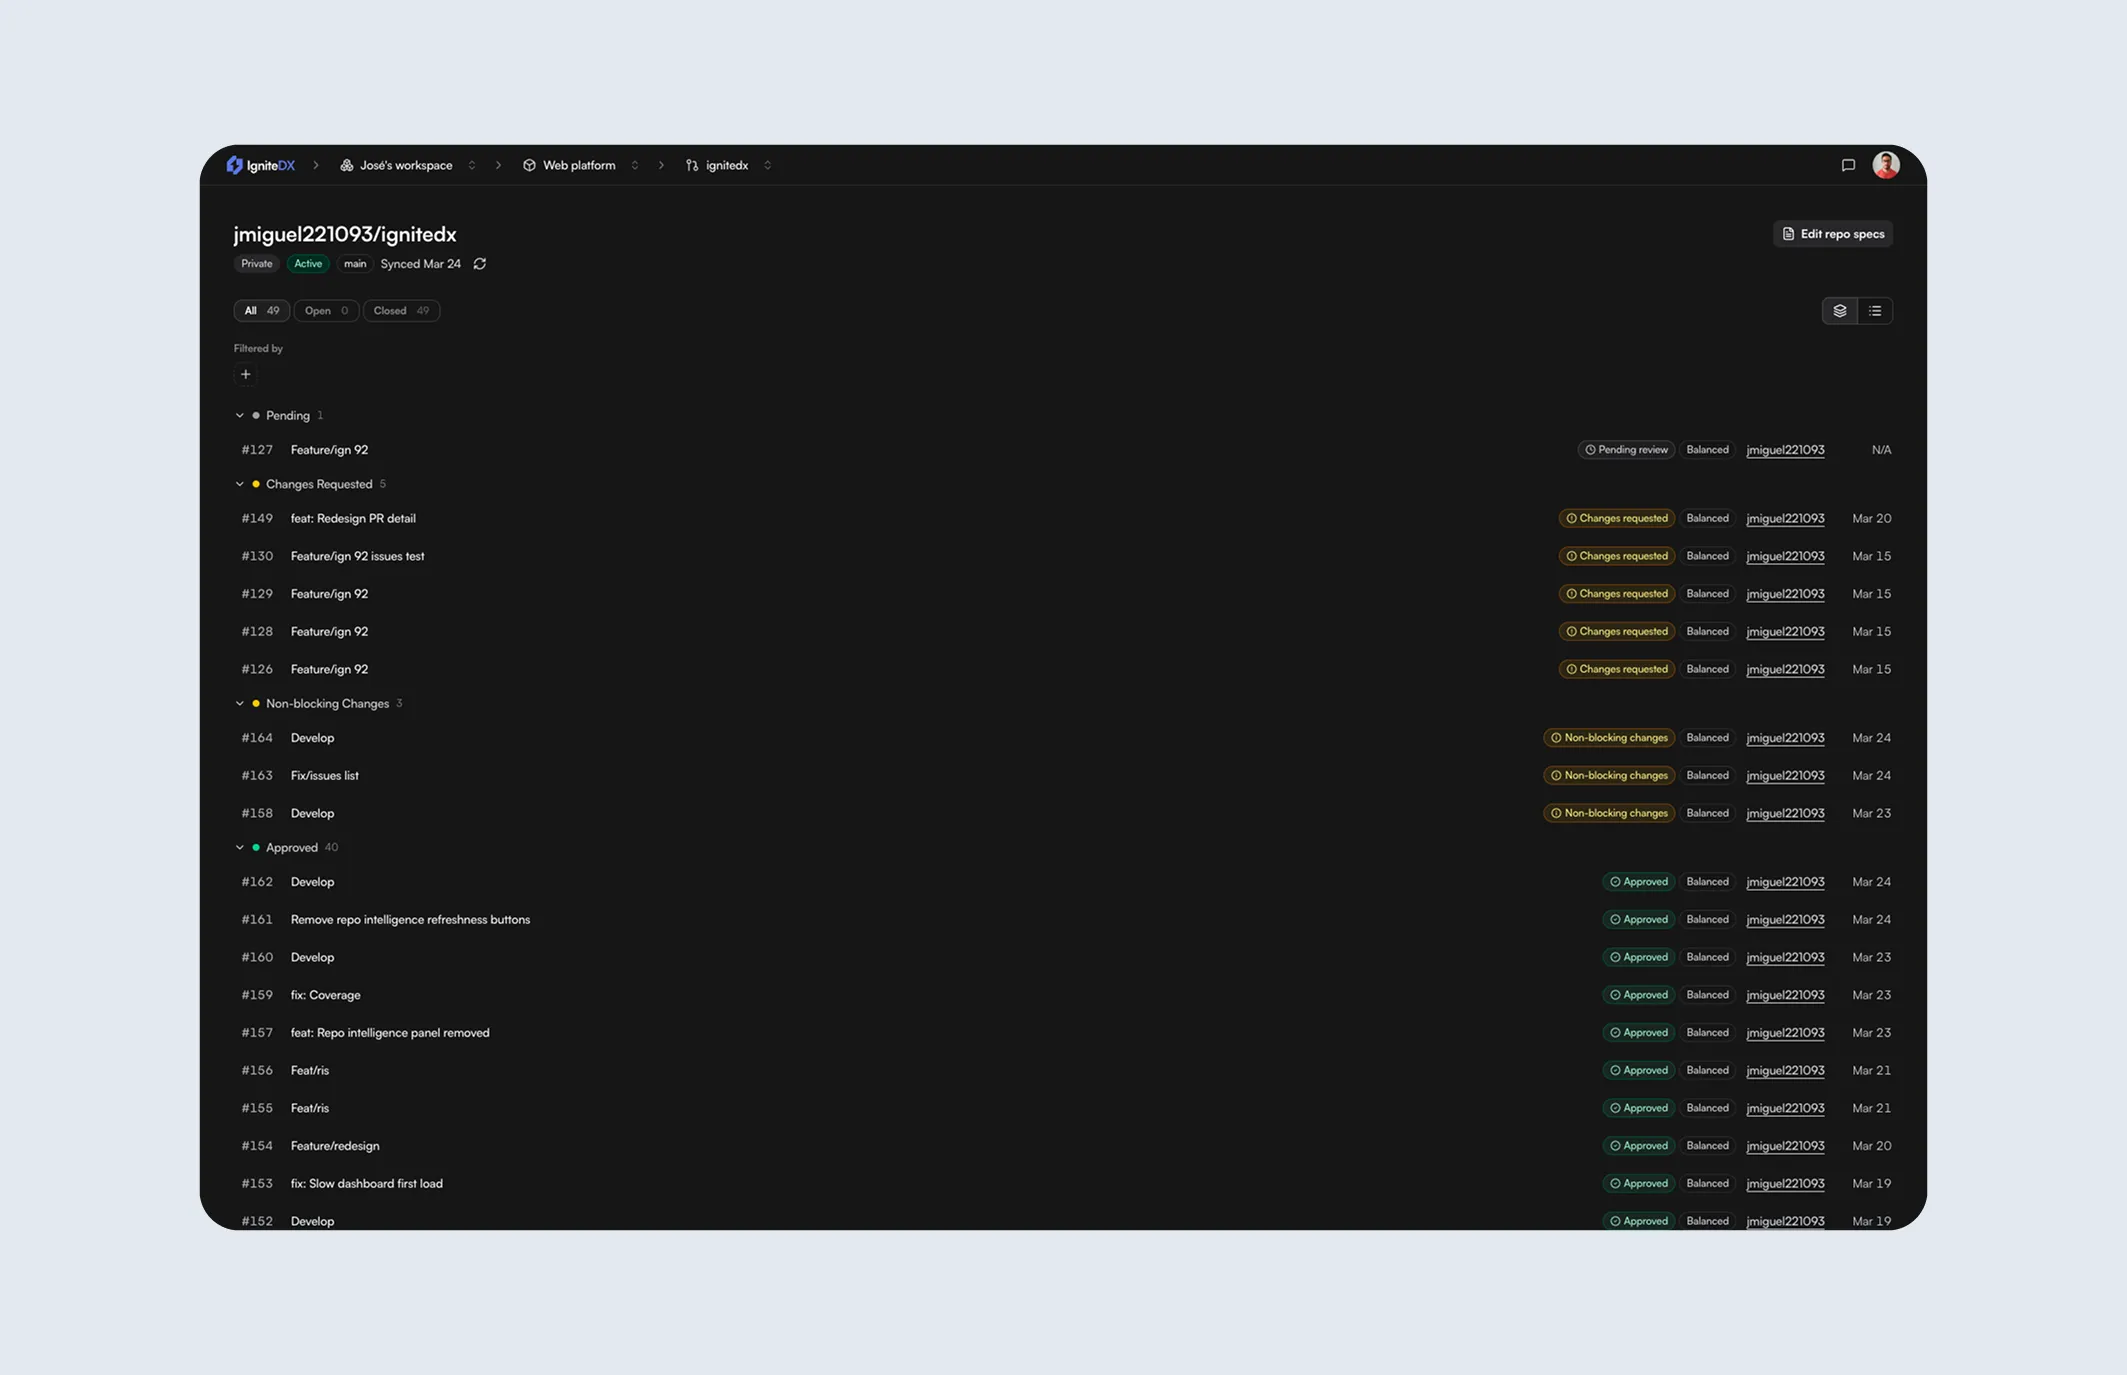Collapse the Changes Requested group
This screenshot has height=1375, width=2127.
pos(239,484)
